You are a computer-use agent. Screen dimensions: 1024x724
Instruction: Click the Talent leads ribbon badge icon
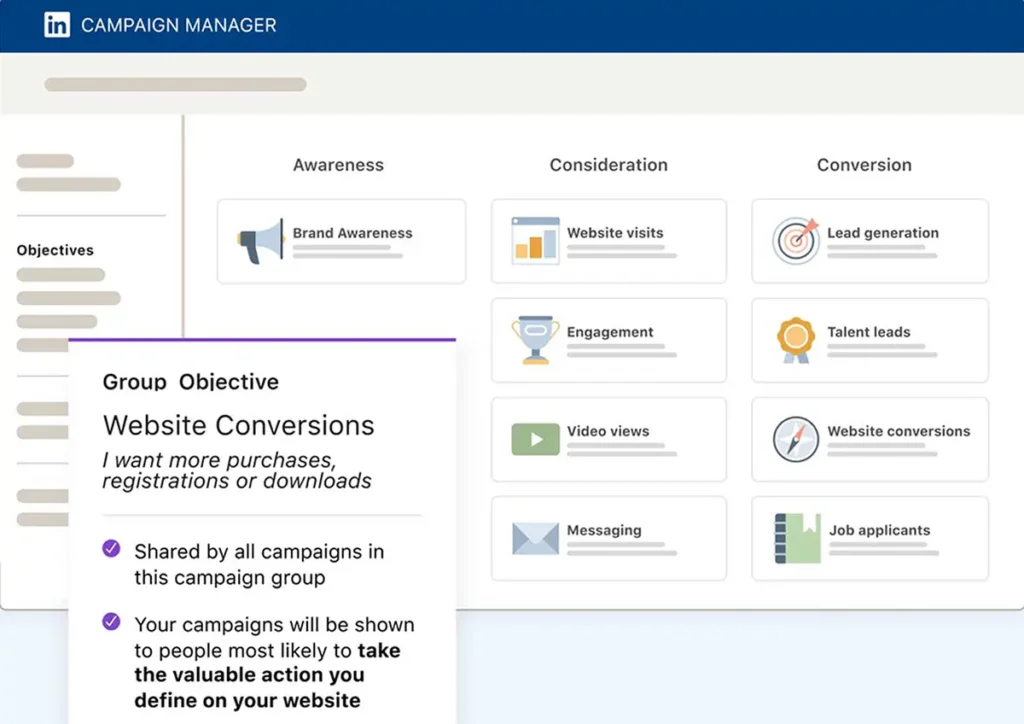796,340
